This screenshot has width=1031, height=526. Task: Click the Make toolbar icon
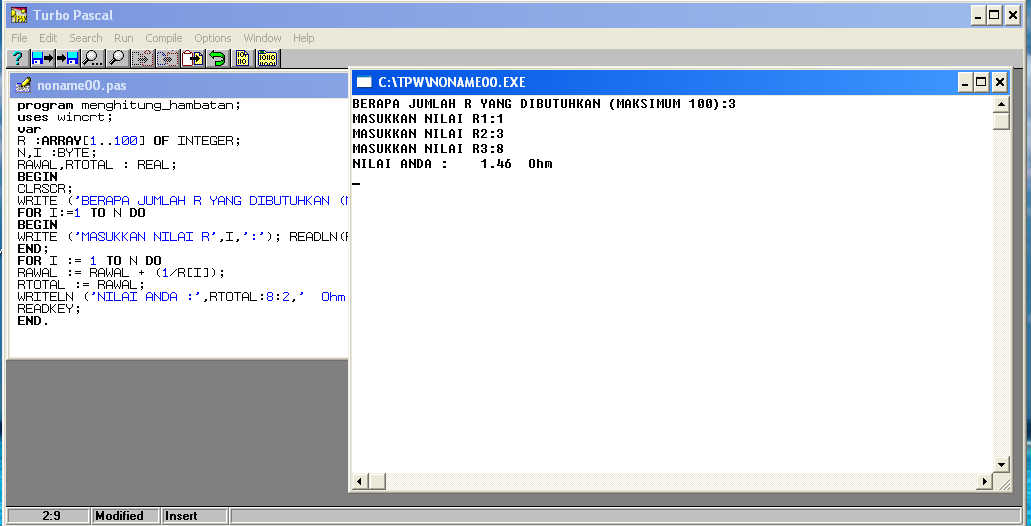[268, 59]
